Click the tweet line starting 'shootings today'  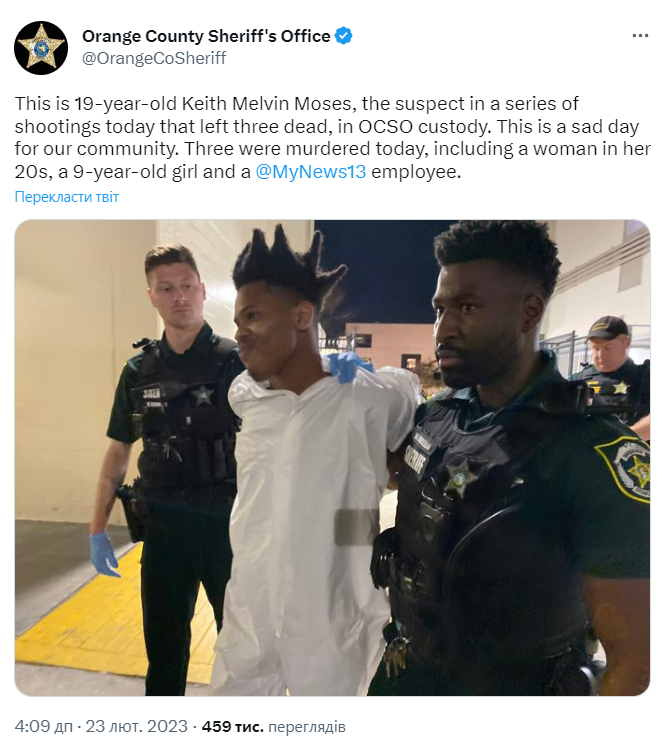click(327, 127)
